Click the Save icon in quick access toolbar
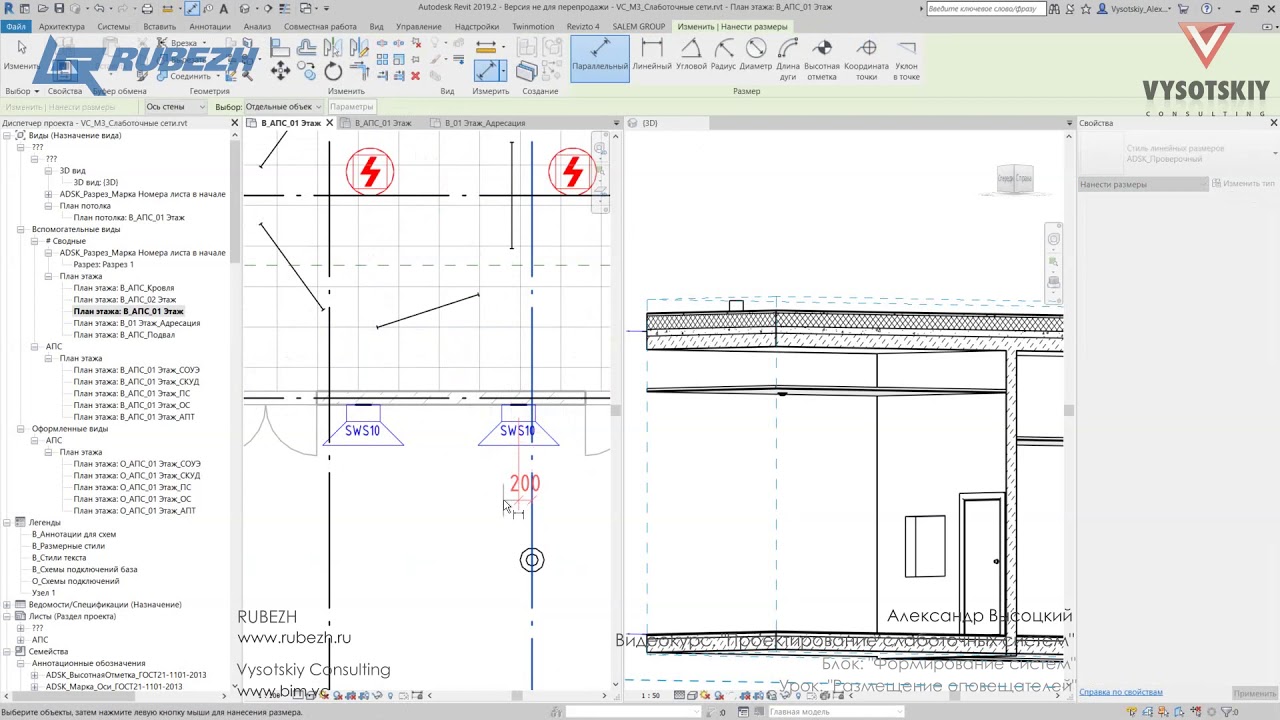The height and width of the screenshot is (720, 1280). 58,9
